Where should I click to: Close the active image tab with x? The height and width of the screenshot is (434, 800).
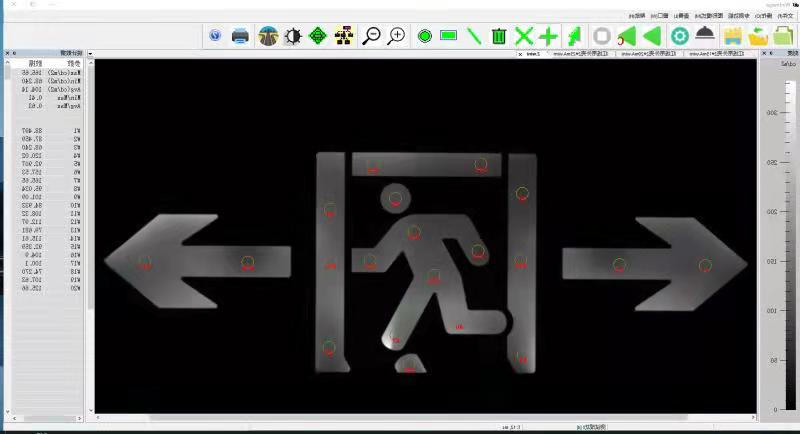pos(520,54)
